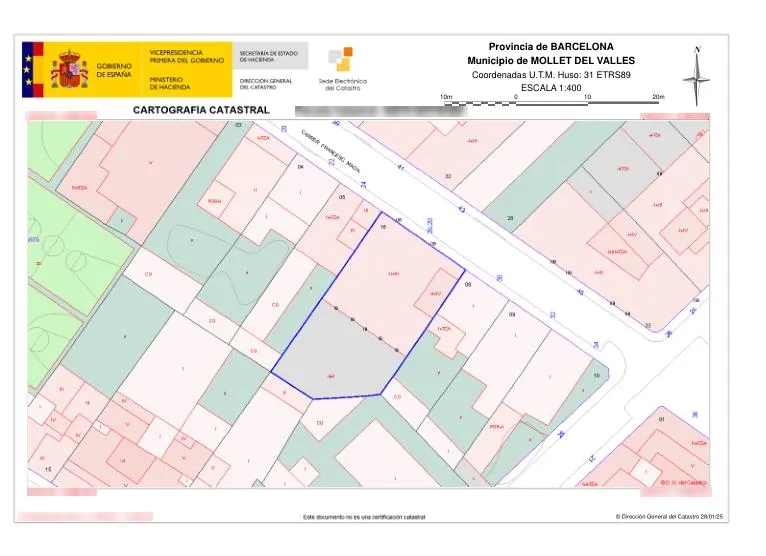
Task: Select the CARTOGRAFIA CATASTRAL title
Action: (x=201, y=110)
